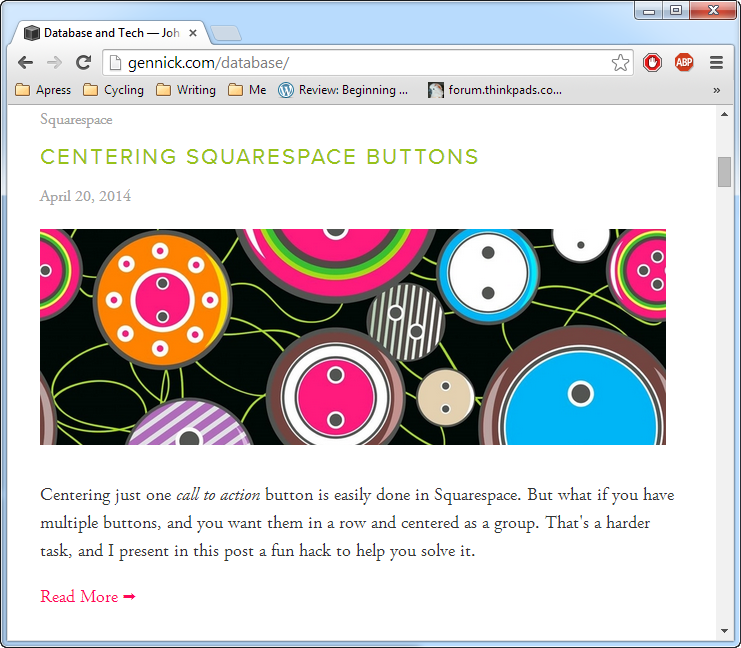Open the Review: Beginning bookmark

coord(343,90)
